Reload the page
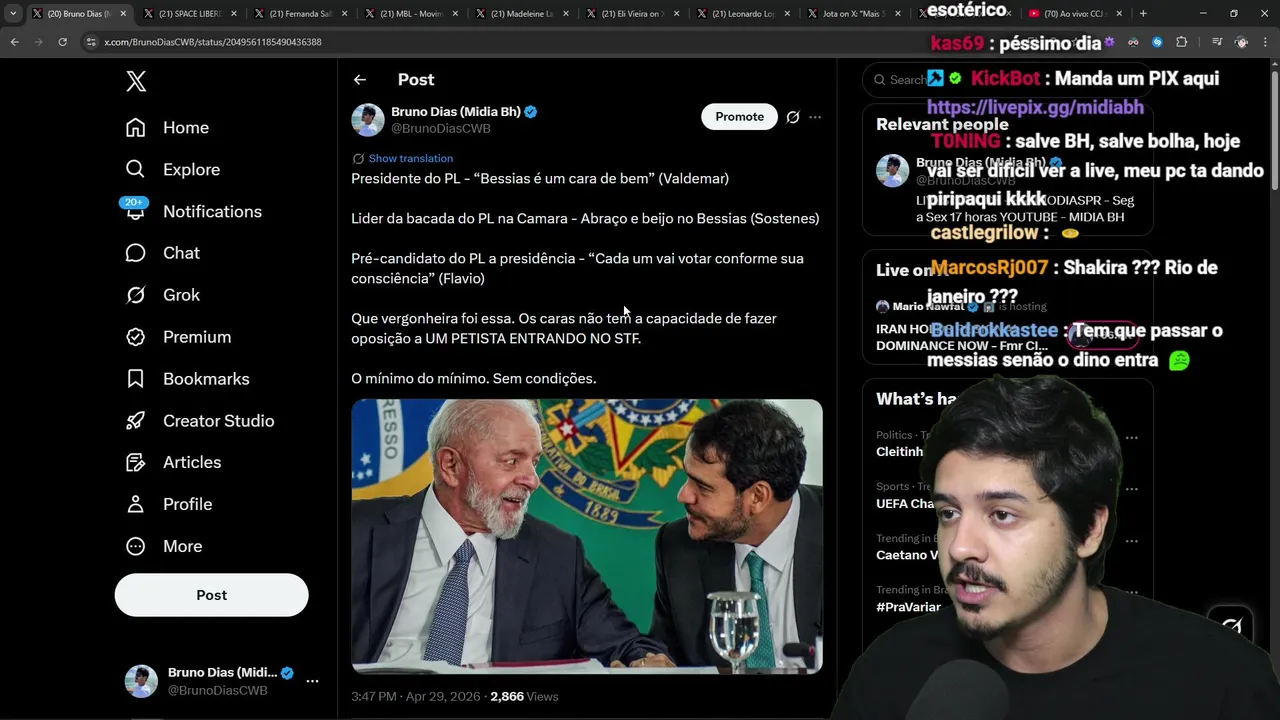The image size is (1280, 720). tap(62, 42)
